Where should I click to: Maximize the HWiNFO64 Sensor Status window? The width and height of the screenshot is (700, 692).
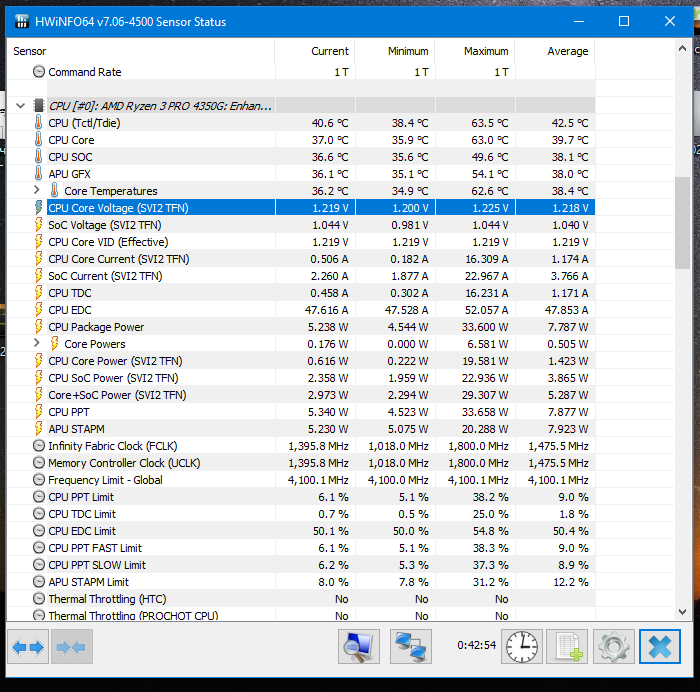[624, 21]
